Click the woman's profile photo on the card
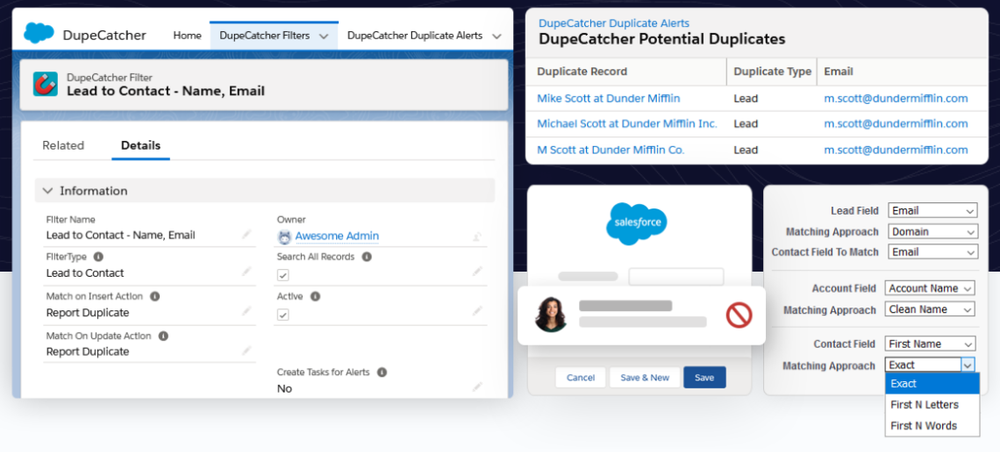Viewport: 1000px width, 452px height. pos(550,314)
